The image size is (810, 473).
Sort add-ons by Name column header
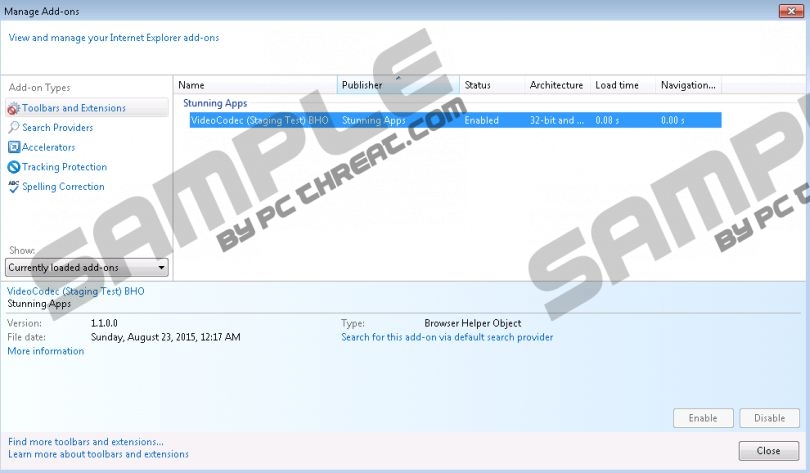click(x=256, y=85)
